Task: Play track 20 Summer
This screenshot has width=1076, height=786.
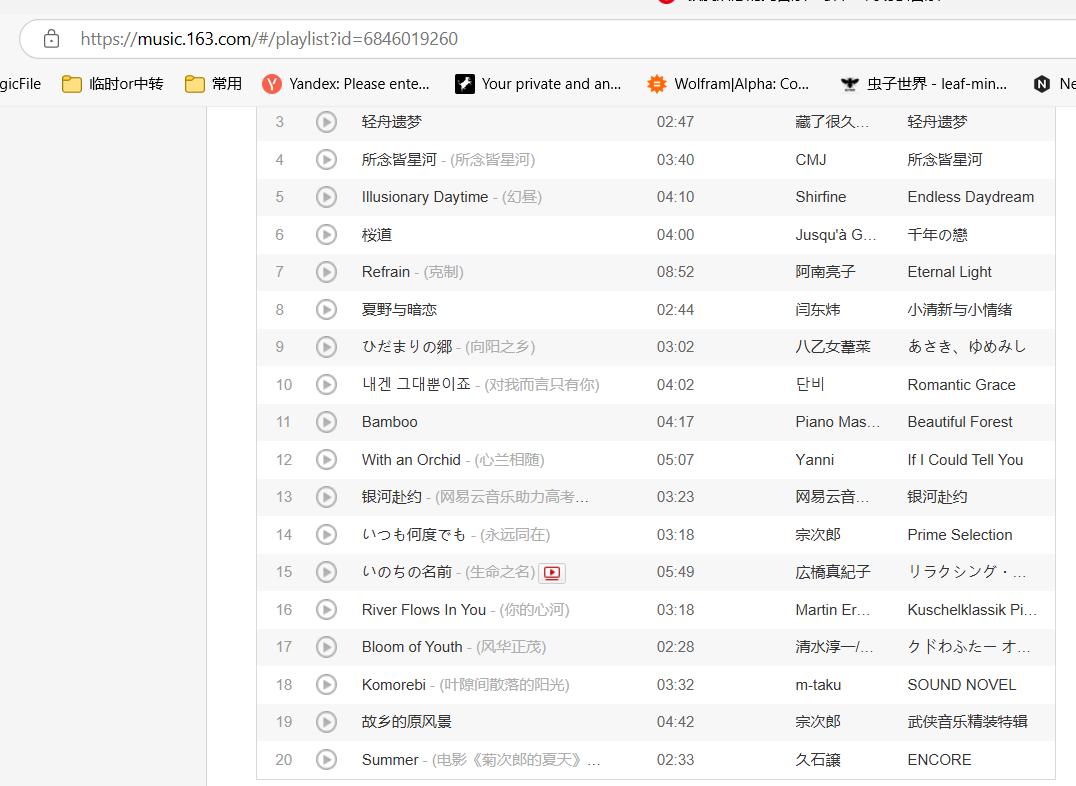Action: [326, 759]
